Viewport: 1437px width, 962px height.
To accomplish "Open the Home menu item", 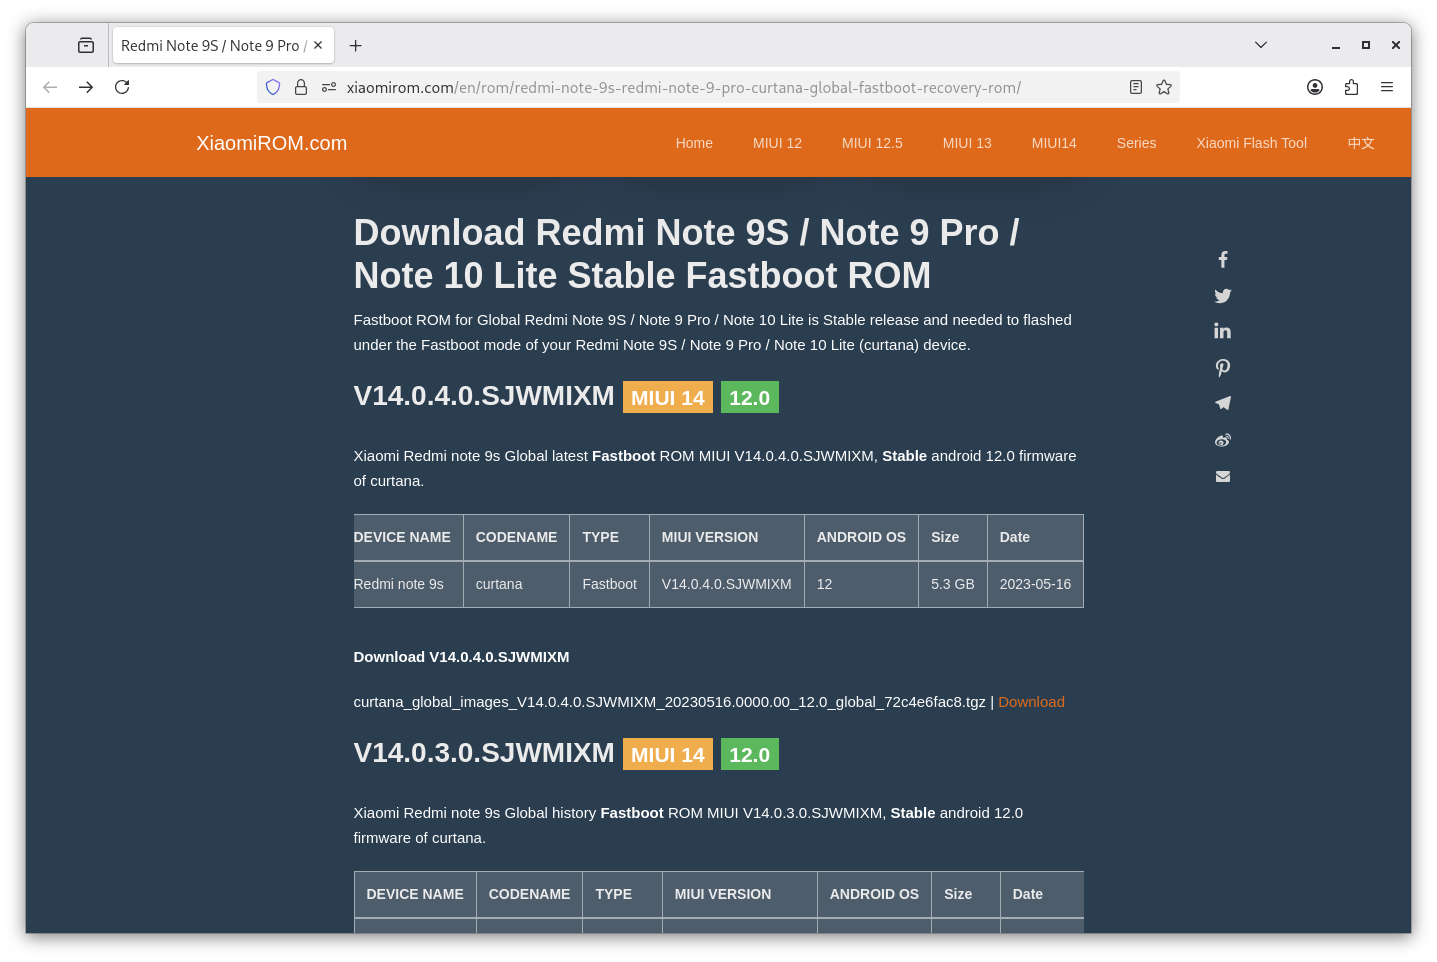I will 694,143.
